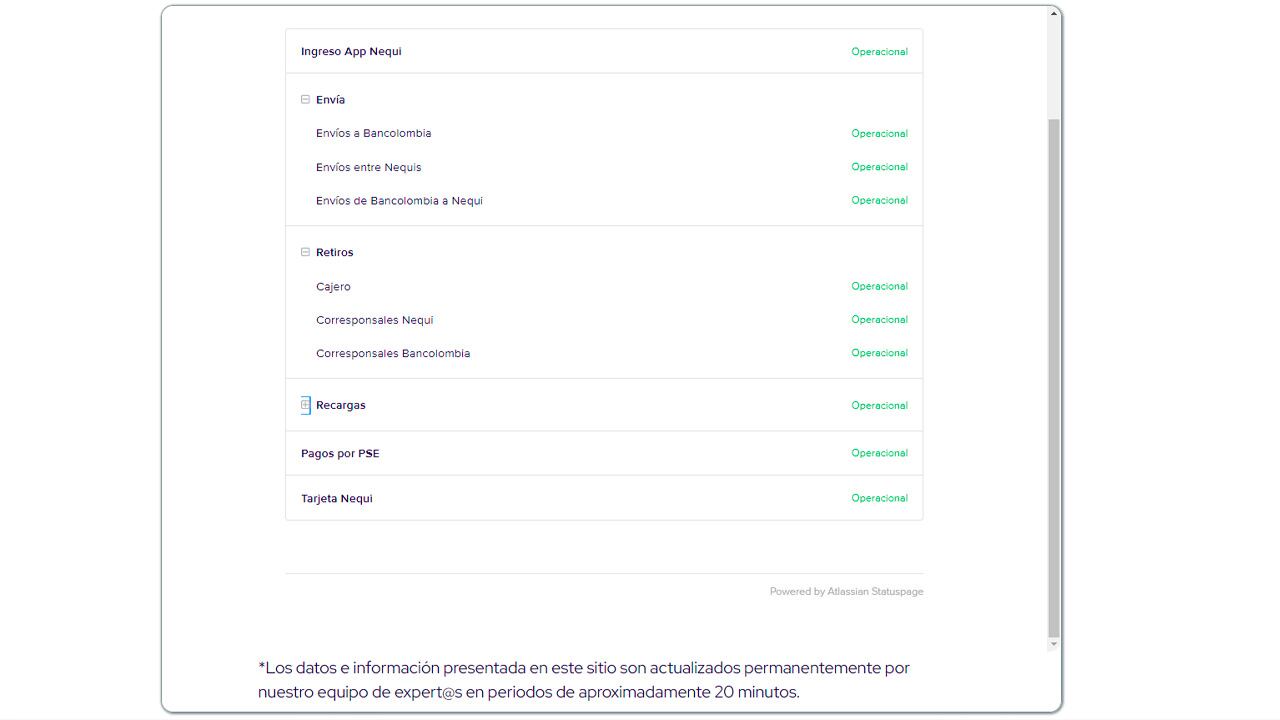Click the scrollbar down arrow
1280x720 pixels.
1053,644
